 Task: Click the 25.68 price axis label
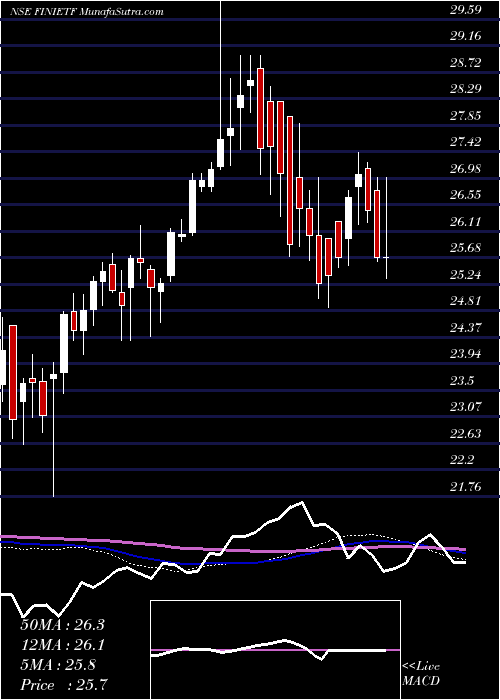(x=465, y=248)
